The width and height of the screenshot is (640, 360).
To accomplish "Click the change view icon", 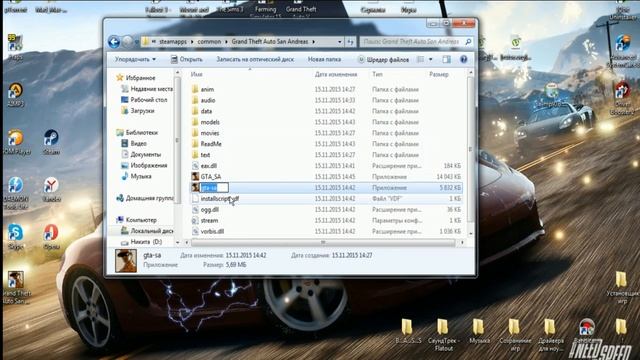I will tap(420, 60).
